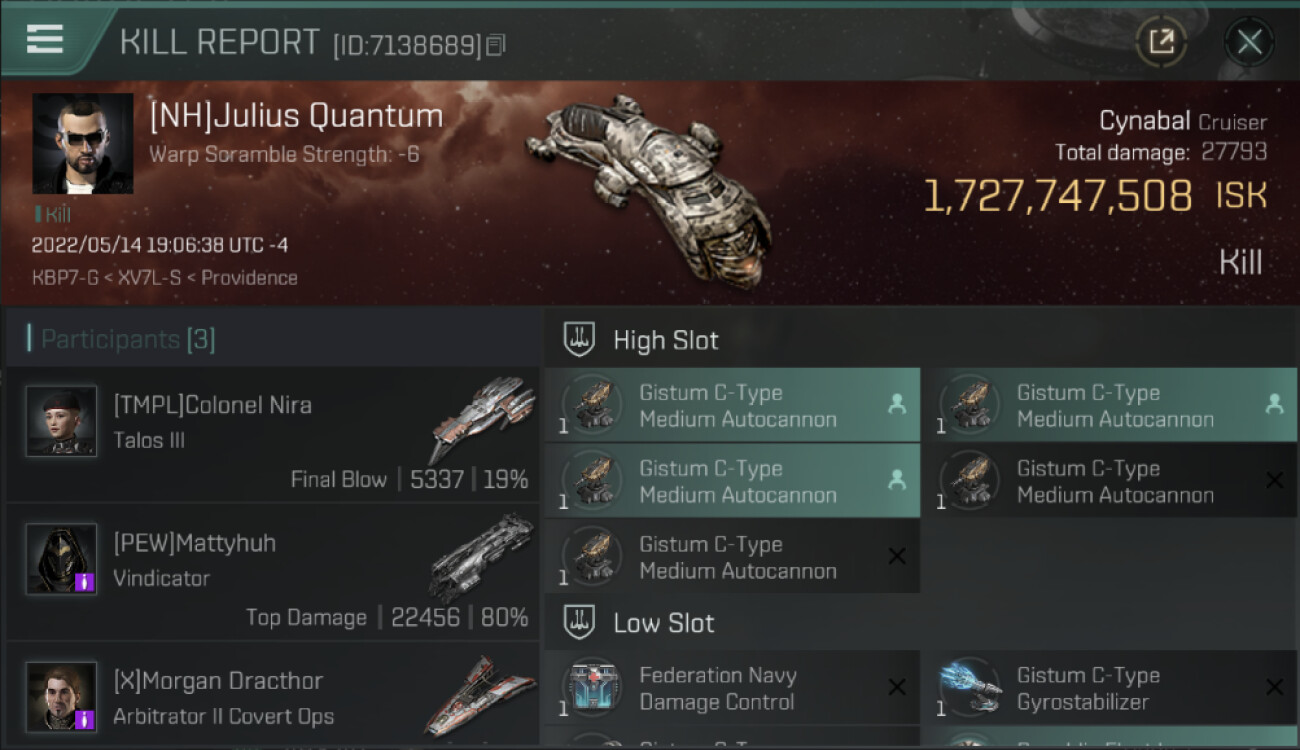Select the Gistum C-Type Gyrostabilizer item

(x=1110, y=688)
